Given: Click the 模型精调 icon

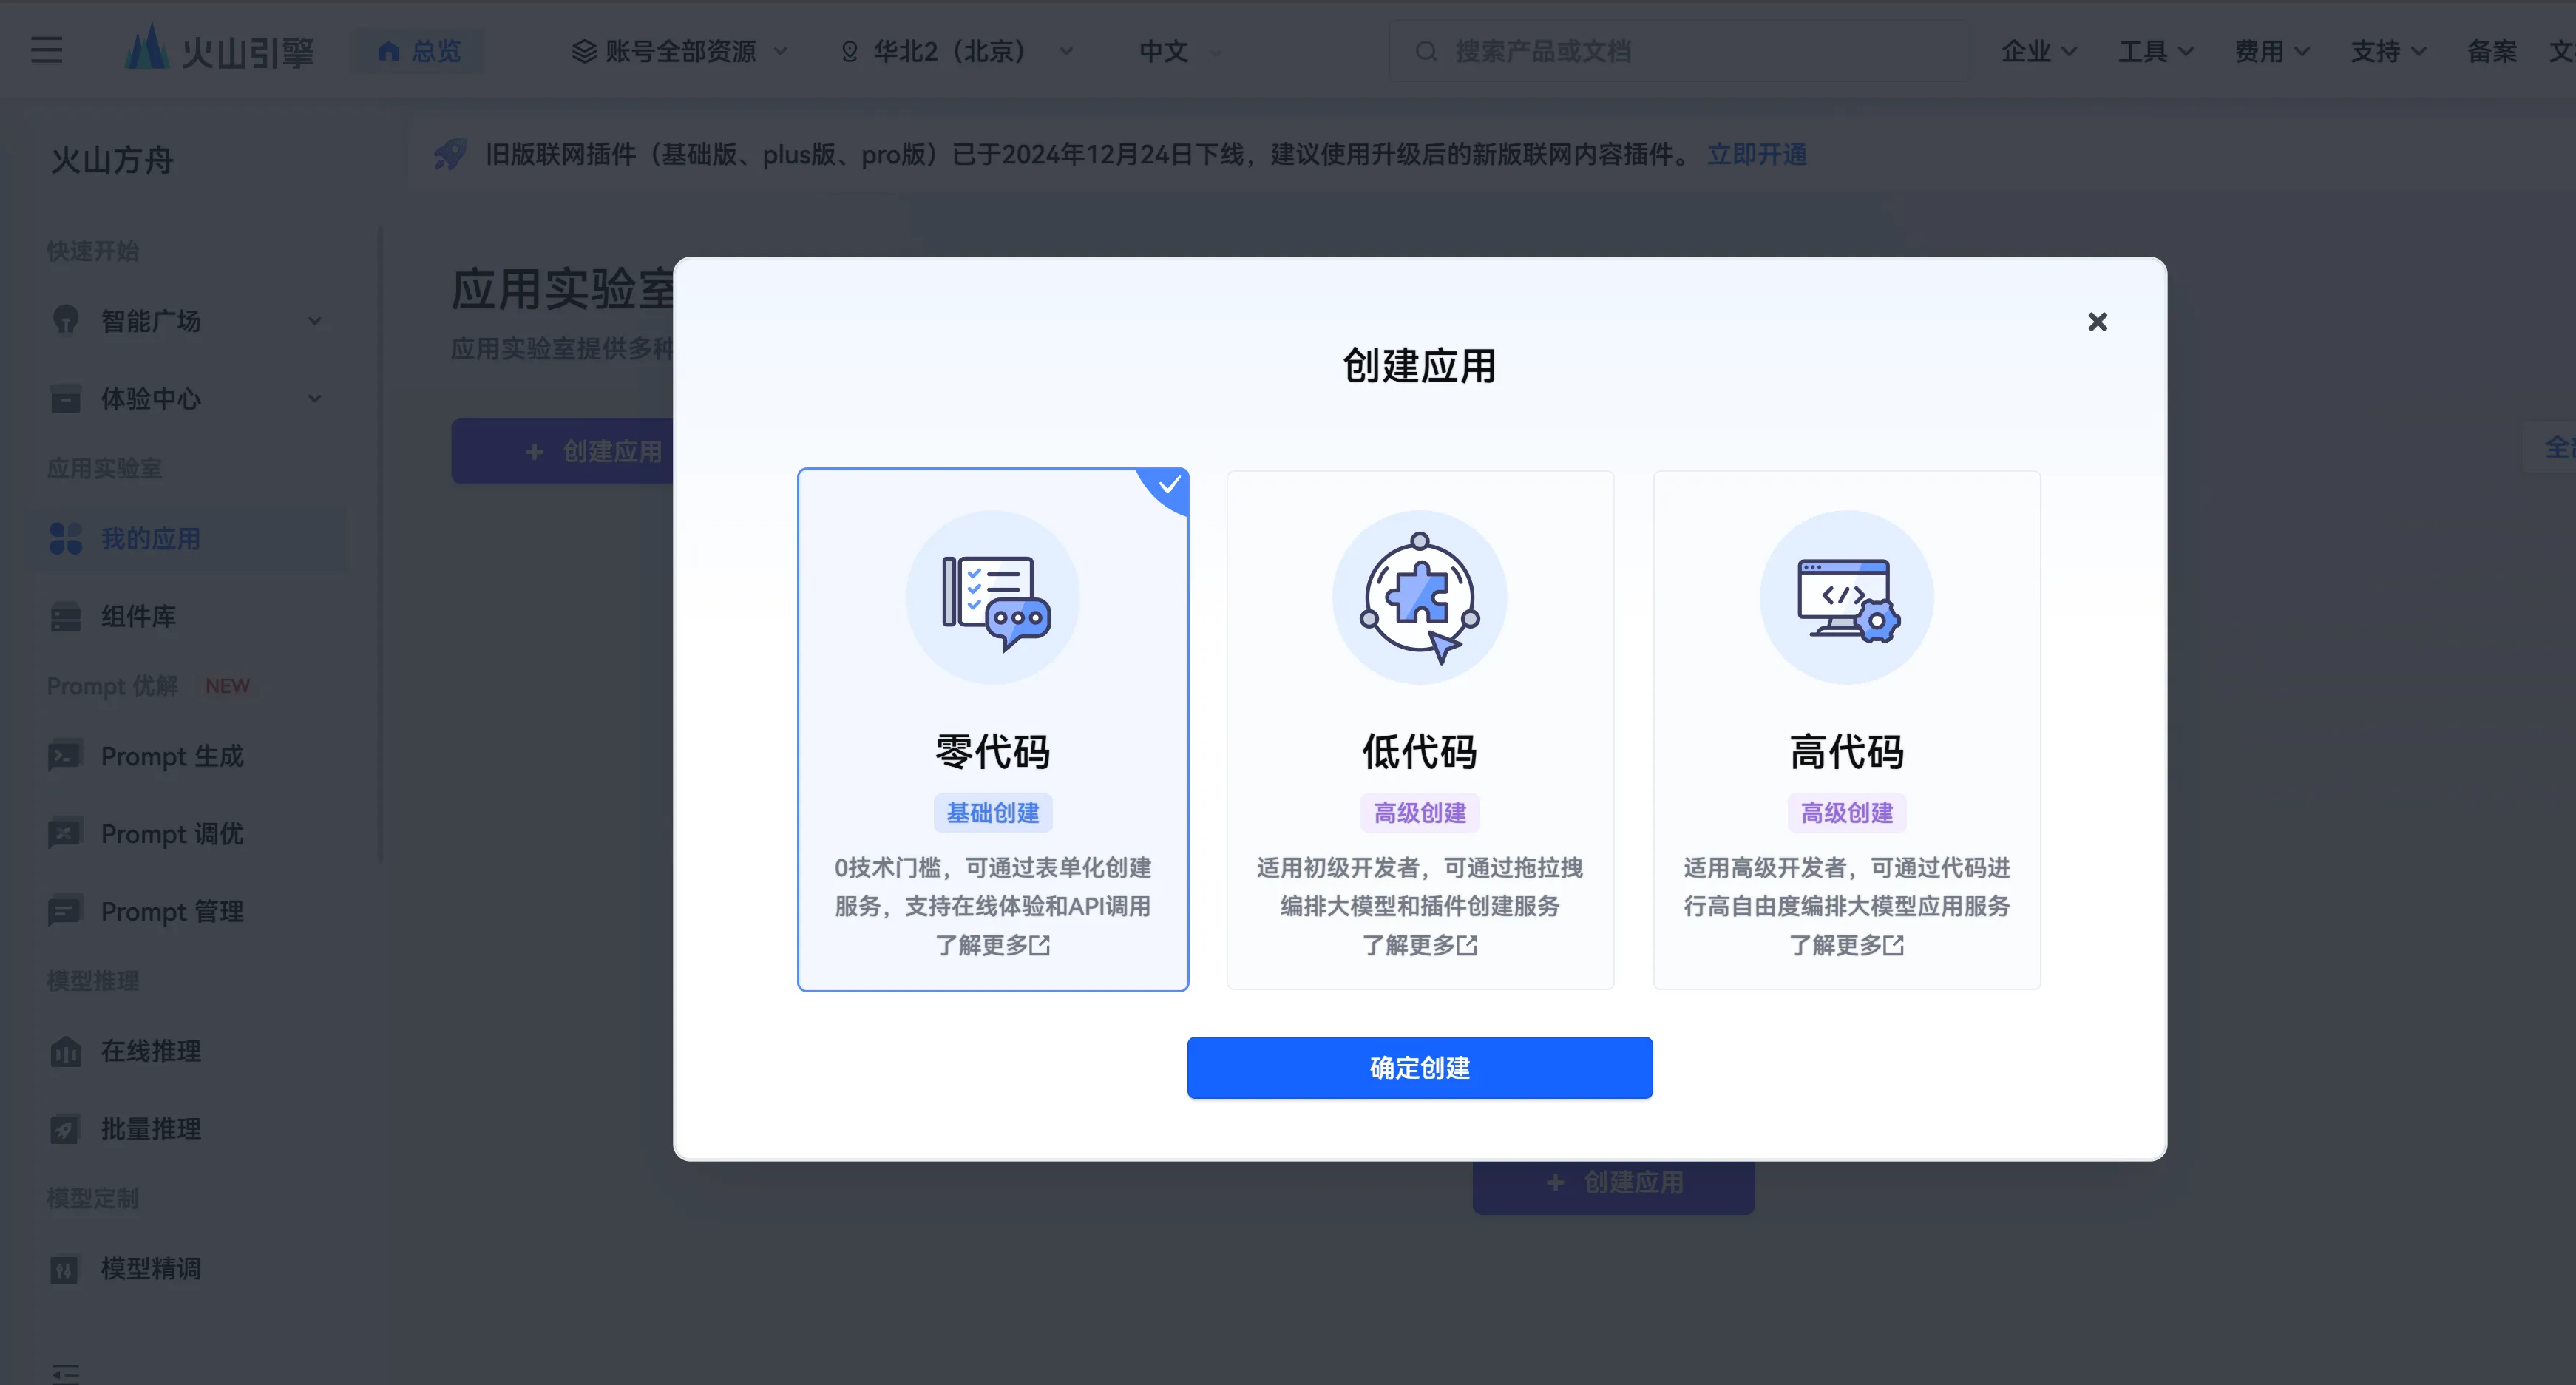Looking at the screenshot, I should coord(66,1269).
